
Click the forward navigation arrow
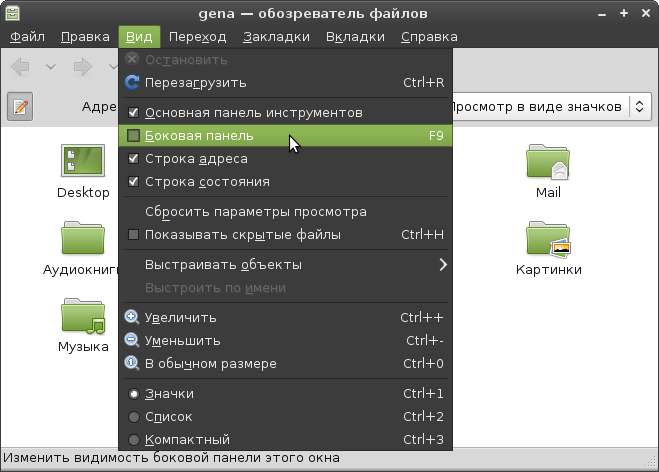tap(83, 67)
